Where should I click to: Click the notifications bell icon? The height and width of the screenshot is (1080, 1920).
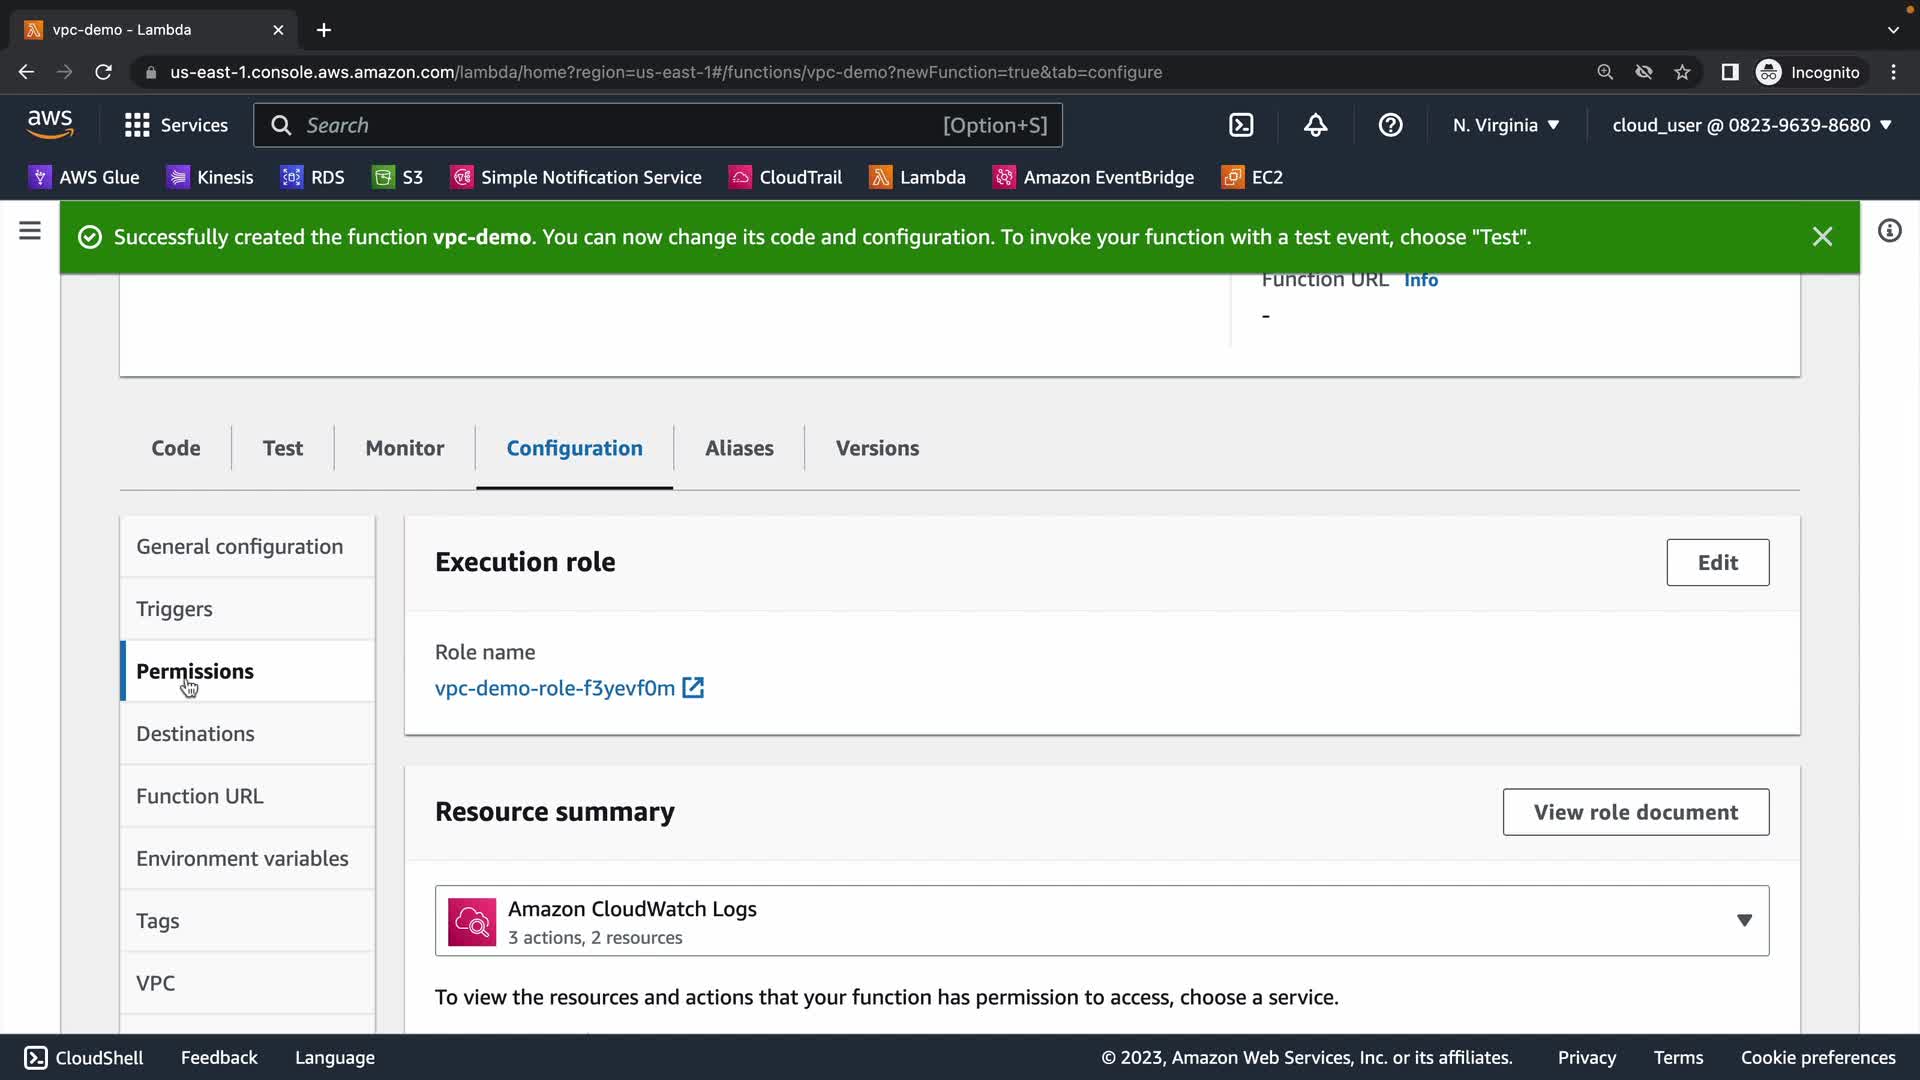tap(1315, 125)
